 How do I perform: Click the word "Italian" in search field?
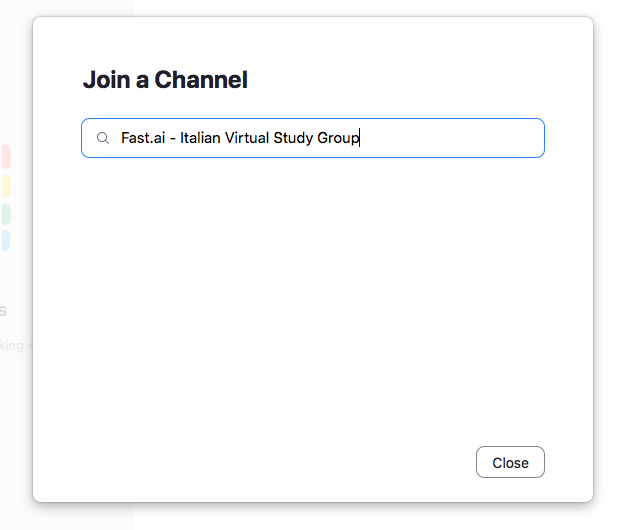click(203, 138)
